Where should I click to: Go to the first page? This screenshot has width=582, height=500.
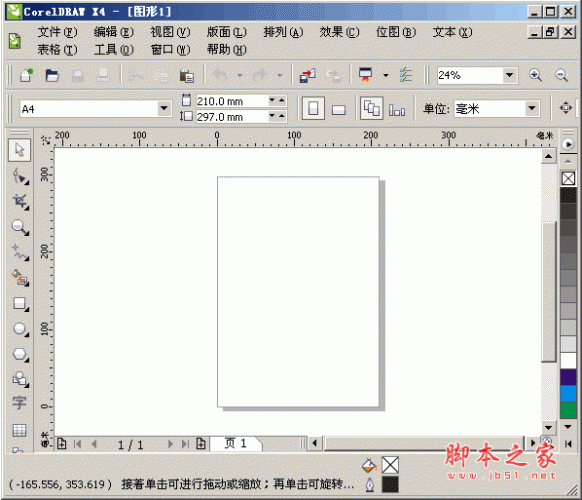pos(78,444)
